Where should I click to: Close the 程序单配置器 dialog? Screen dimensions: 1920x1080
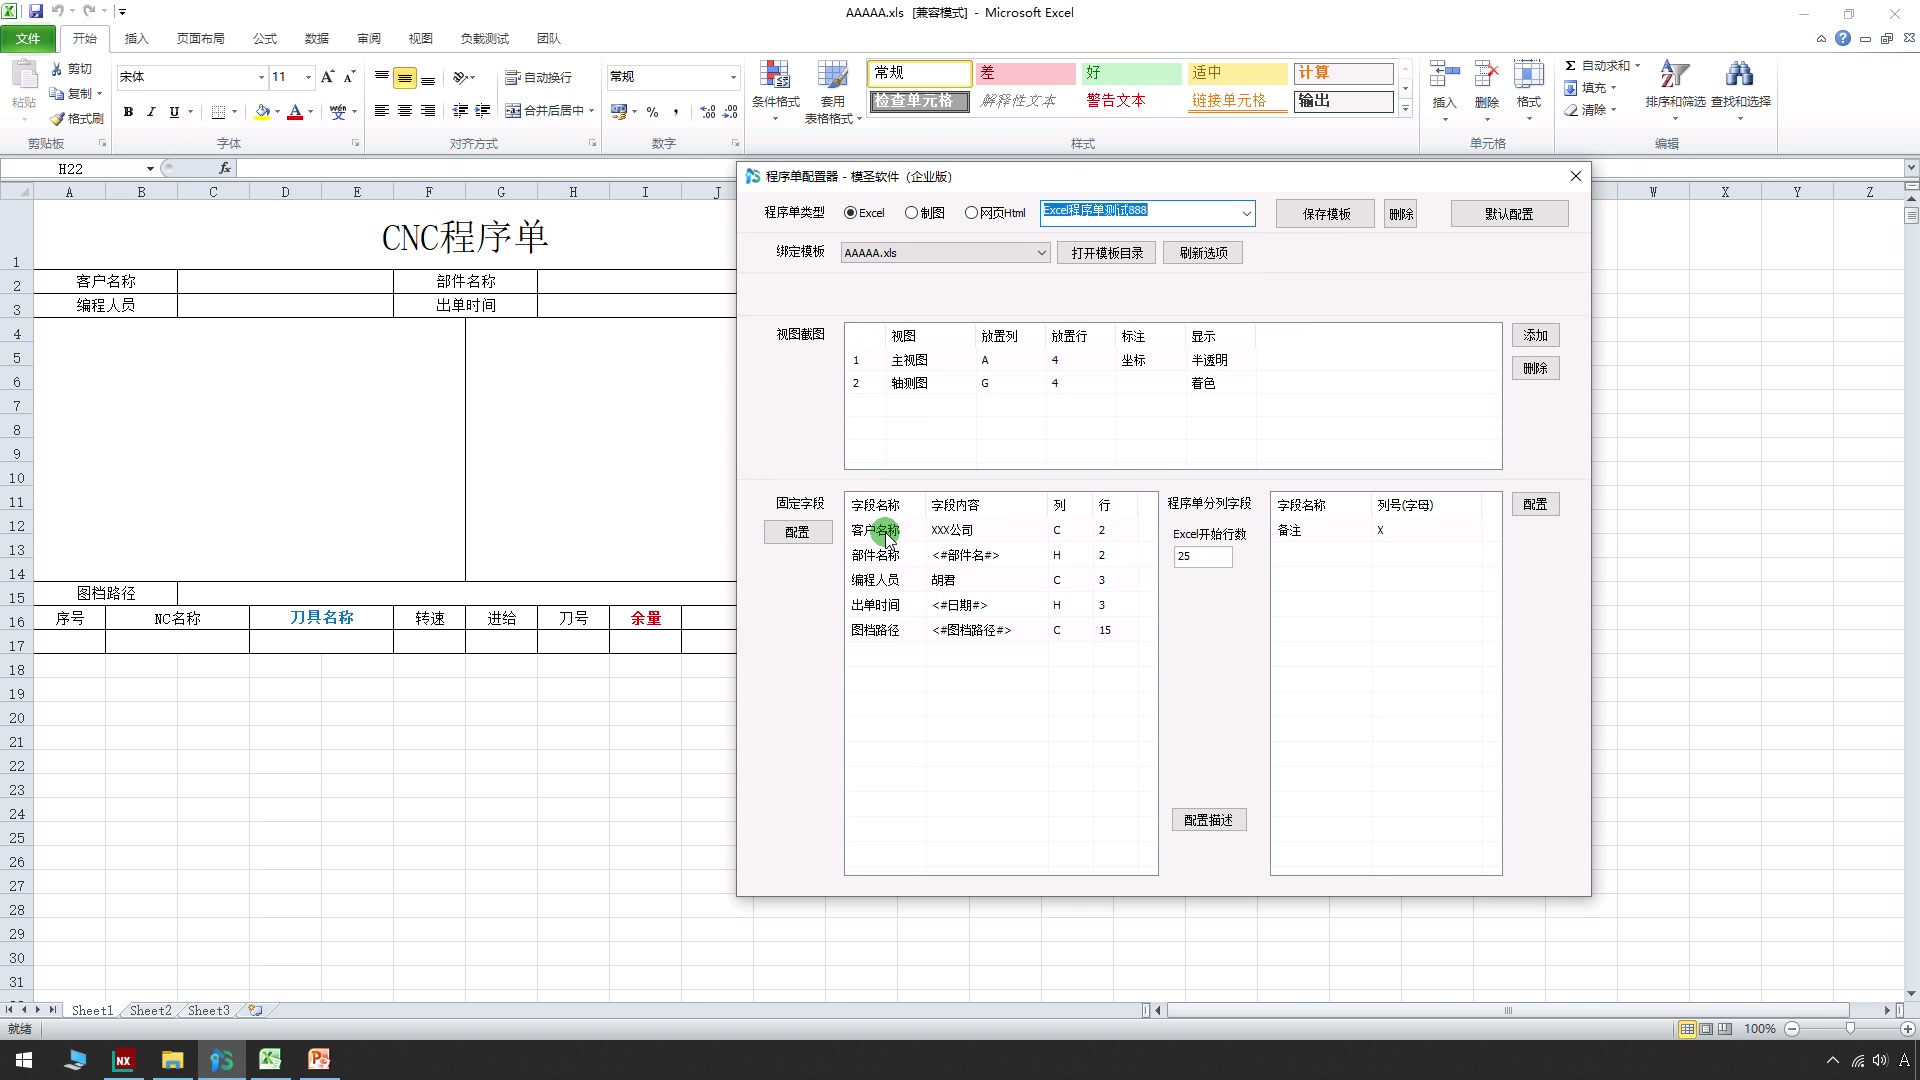[x=1576, y=176]
